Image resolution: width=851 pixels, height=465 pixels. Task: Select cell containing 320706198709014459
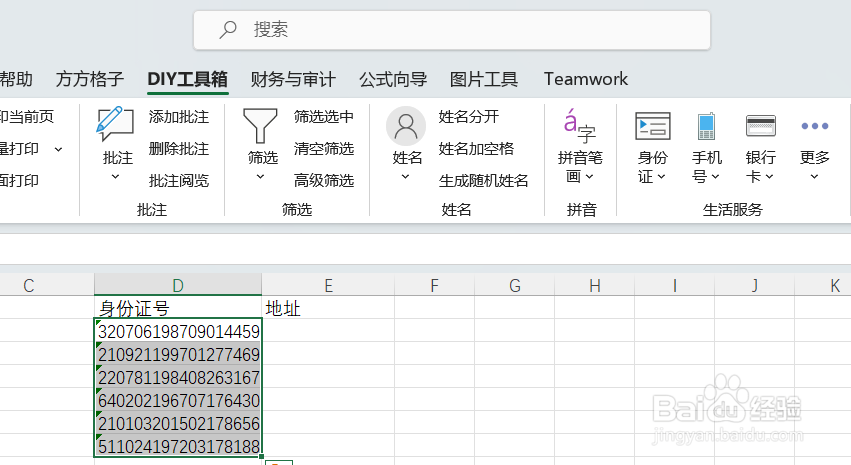(177, 330)
